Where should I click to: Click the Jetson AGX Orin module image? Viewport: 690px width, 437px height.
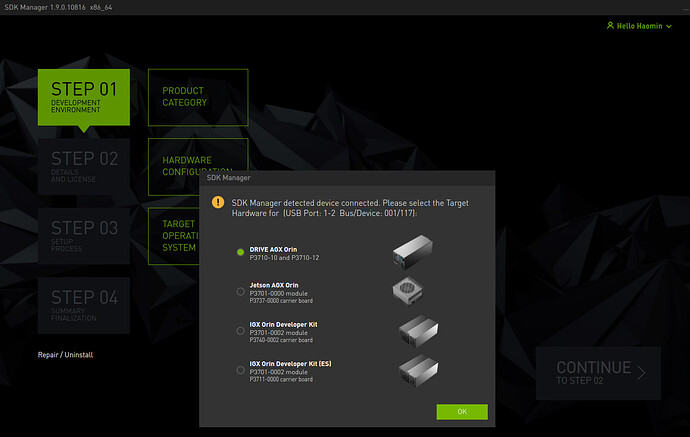pos(407,290)
